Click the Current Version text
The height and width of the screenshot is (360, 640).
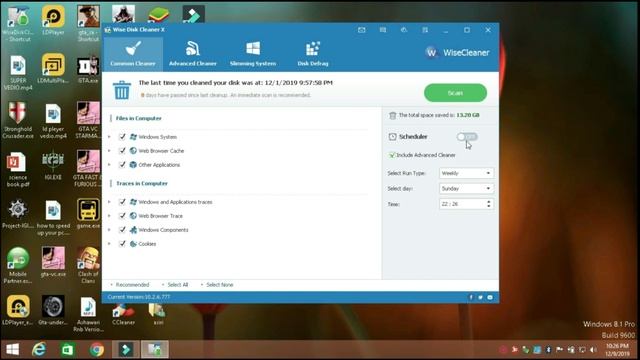(x=139, y=297)
